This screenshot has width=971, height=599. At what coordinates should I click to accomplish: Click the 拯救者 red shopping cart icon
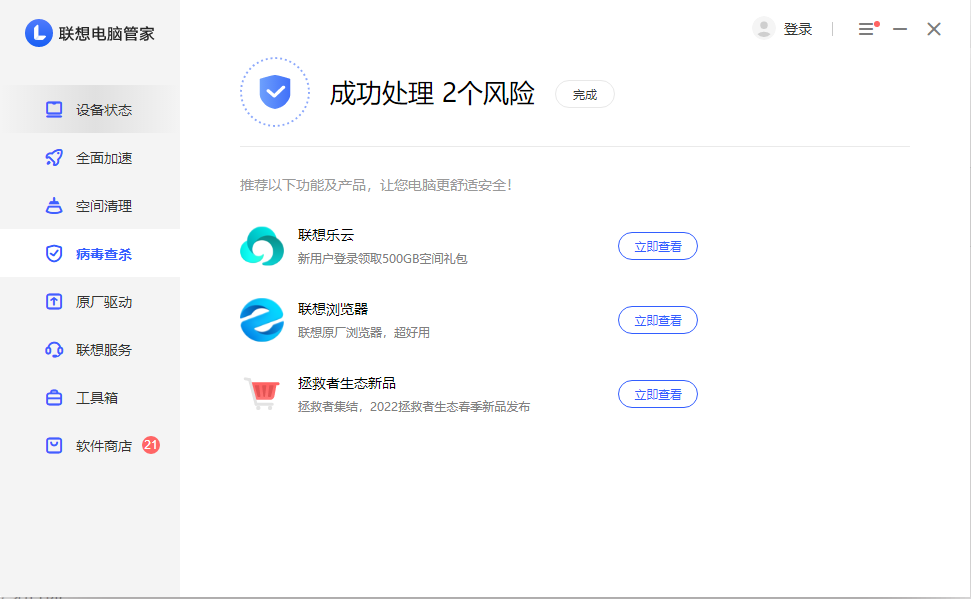point(262,393)
